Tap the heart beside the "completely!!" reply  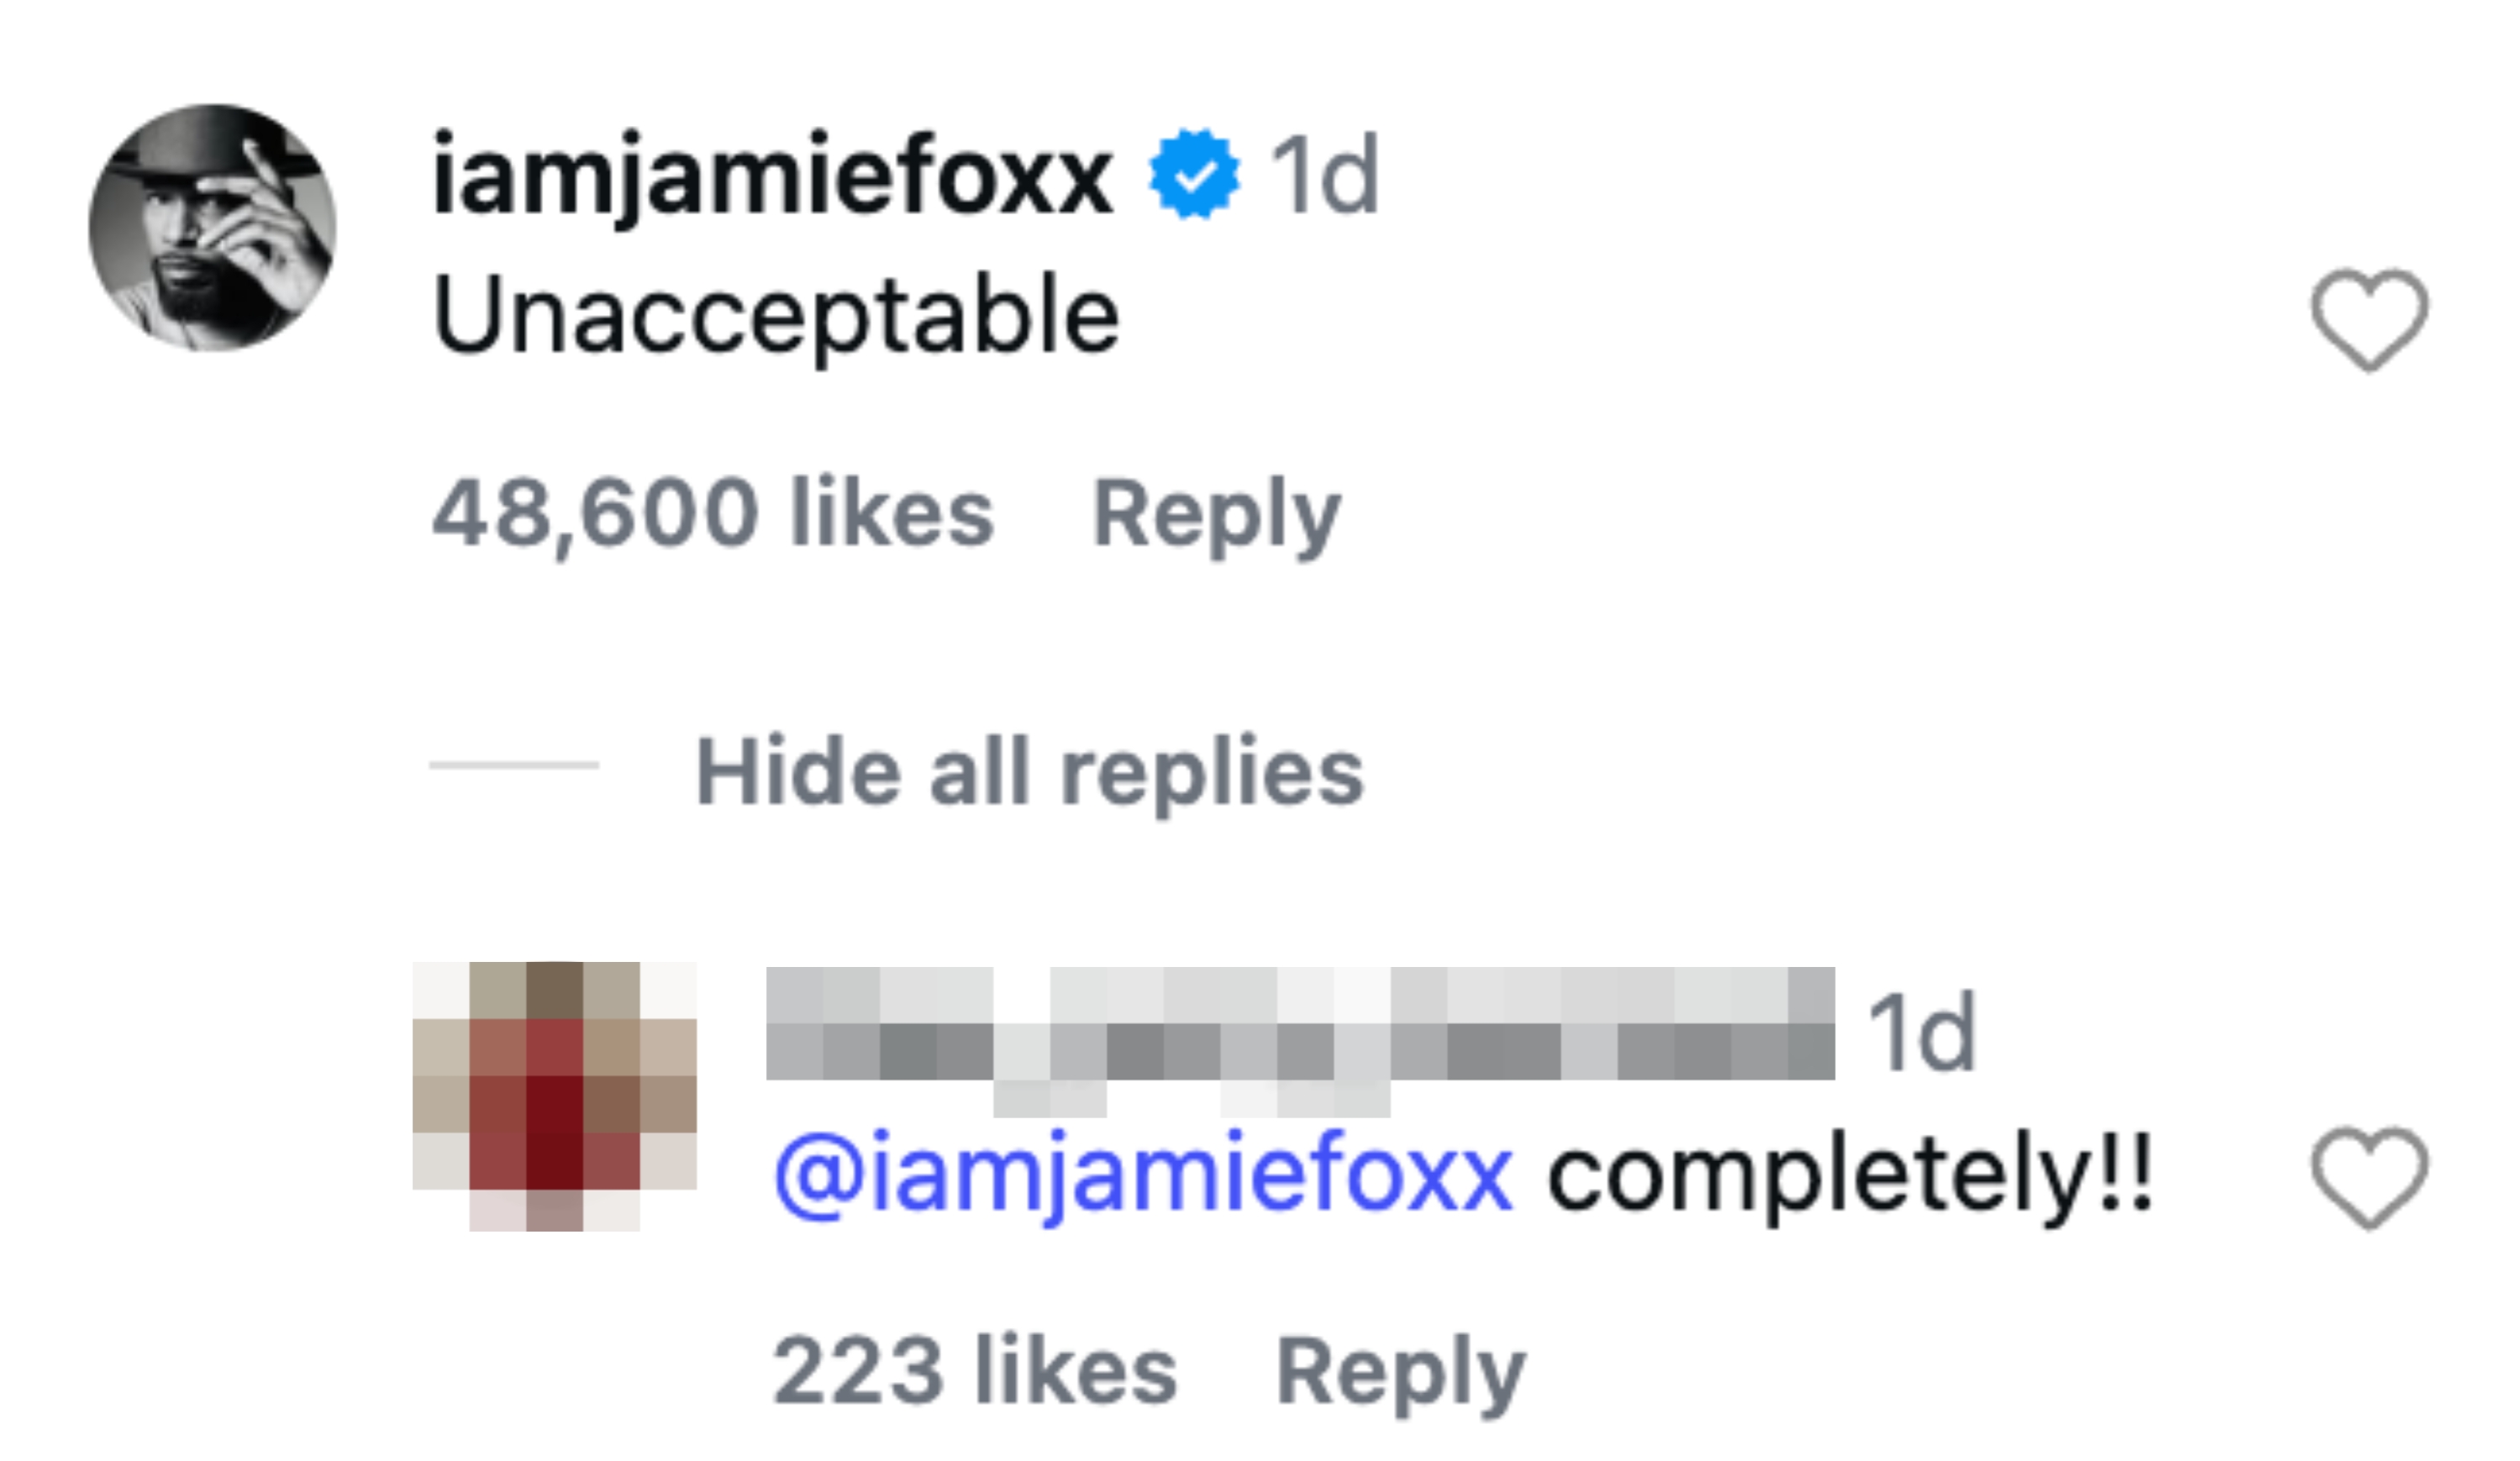pos(2368,1177)
